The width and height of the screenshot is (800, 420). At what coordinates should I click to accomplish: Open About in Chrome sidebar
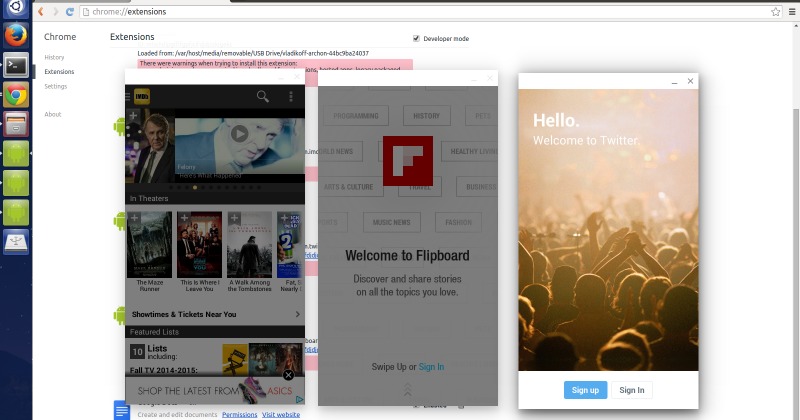(53, 114)
